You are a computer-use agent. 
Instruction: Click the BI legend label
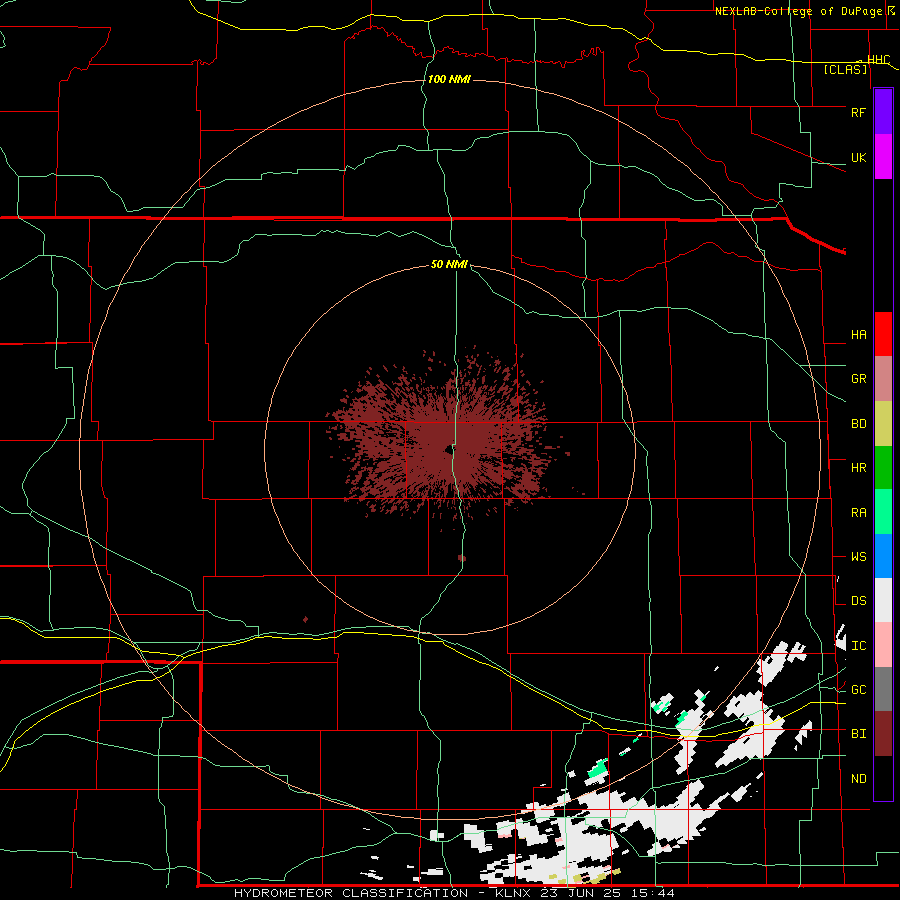(x=858, y=734)
